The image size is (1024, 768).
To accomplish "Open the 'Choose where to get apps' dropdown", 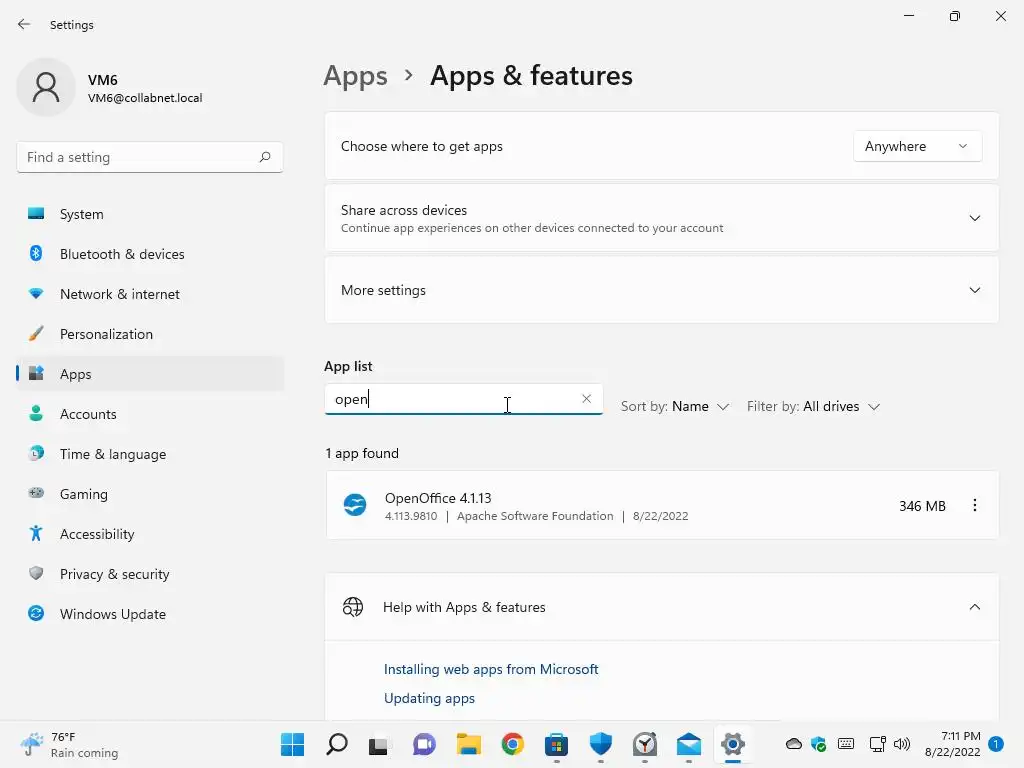I will 917,146.
